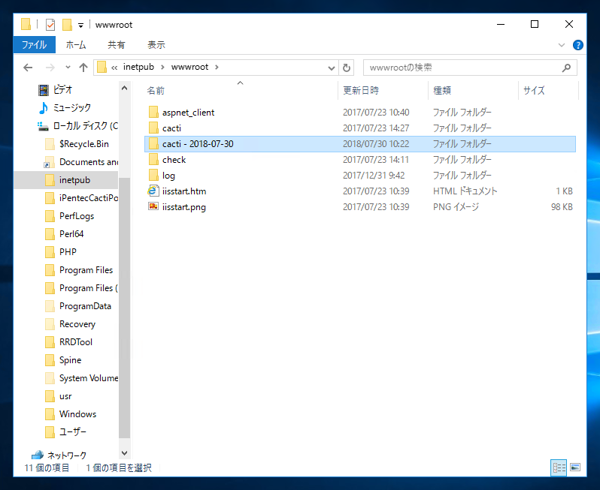This screenshot has height=490, width=600.
Task: Open the address bar history dropdown
Action: tap(331, 68)
